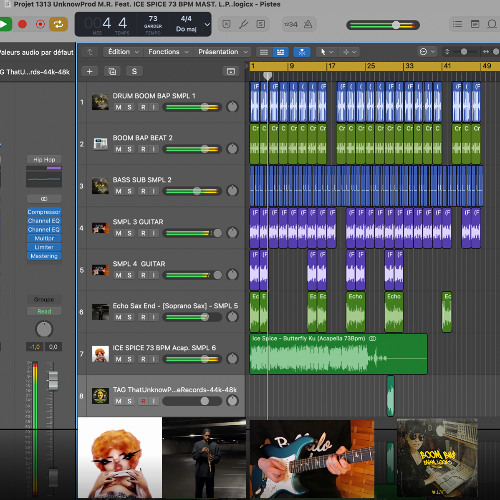Click the track header configuration icon

point(231,71)
